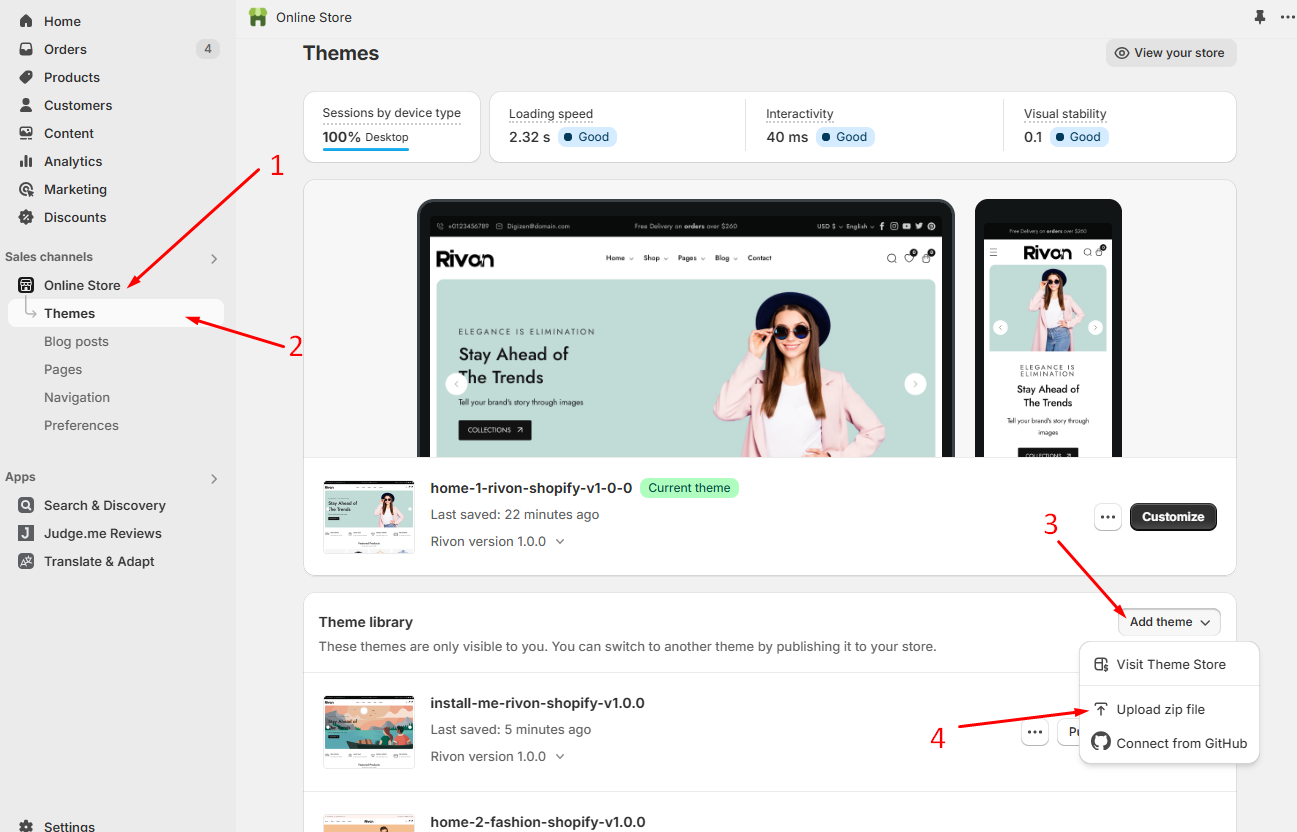The width and height of the screenshot is (1297, 832).
Task: Open Search & Discovery app
Action: point(105,505)
